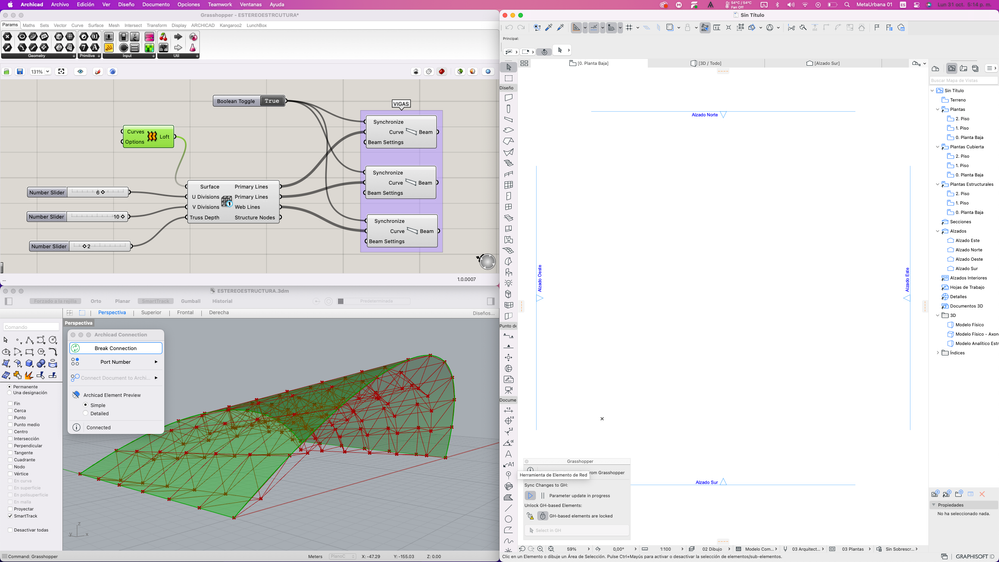Click the Truss component icon
Viewport: 999px width, 562px height.
pos(227,201)
